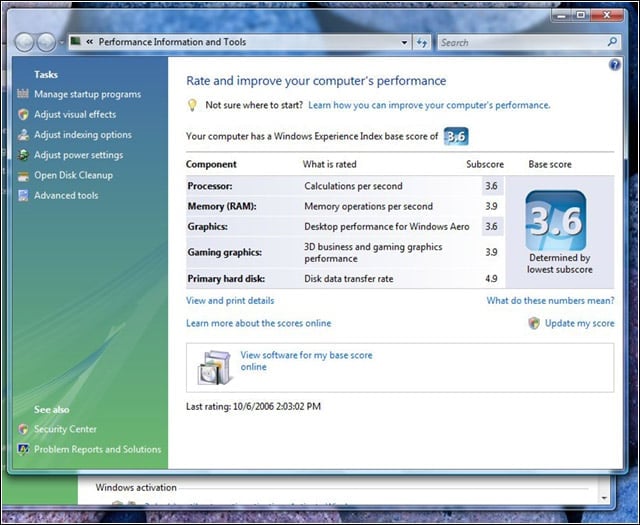This screenshot has height=525, width=640.
Task: Click the Manage startup programs icon
Action: click(23, 94)
